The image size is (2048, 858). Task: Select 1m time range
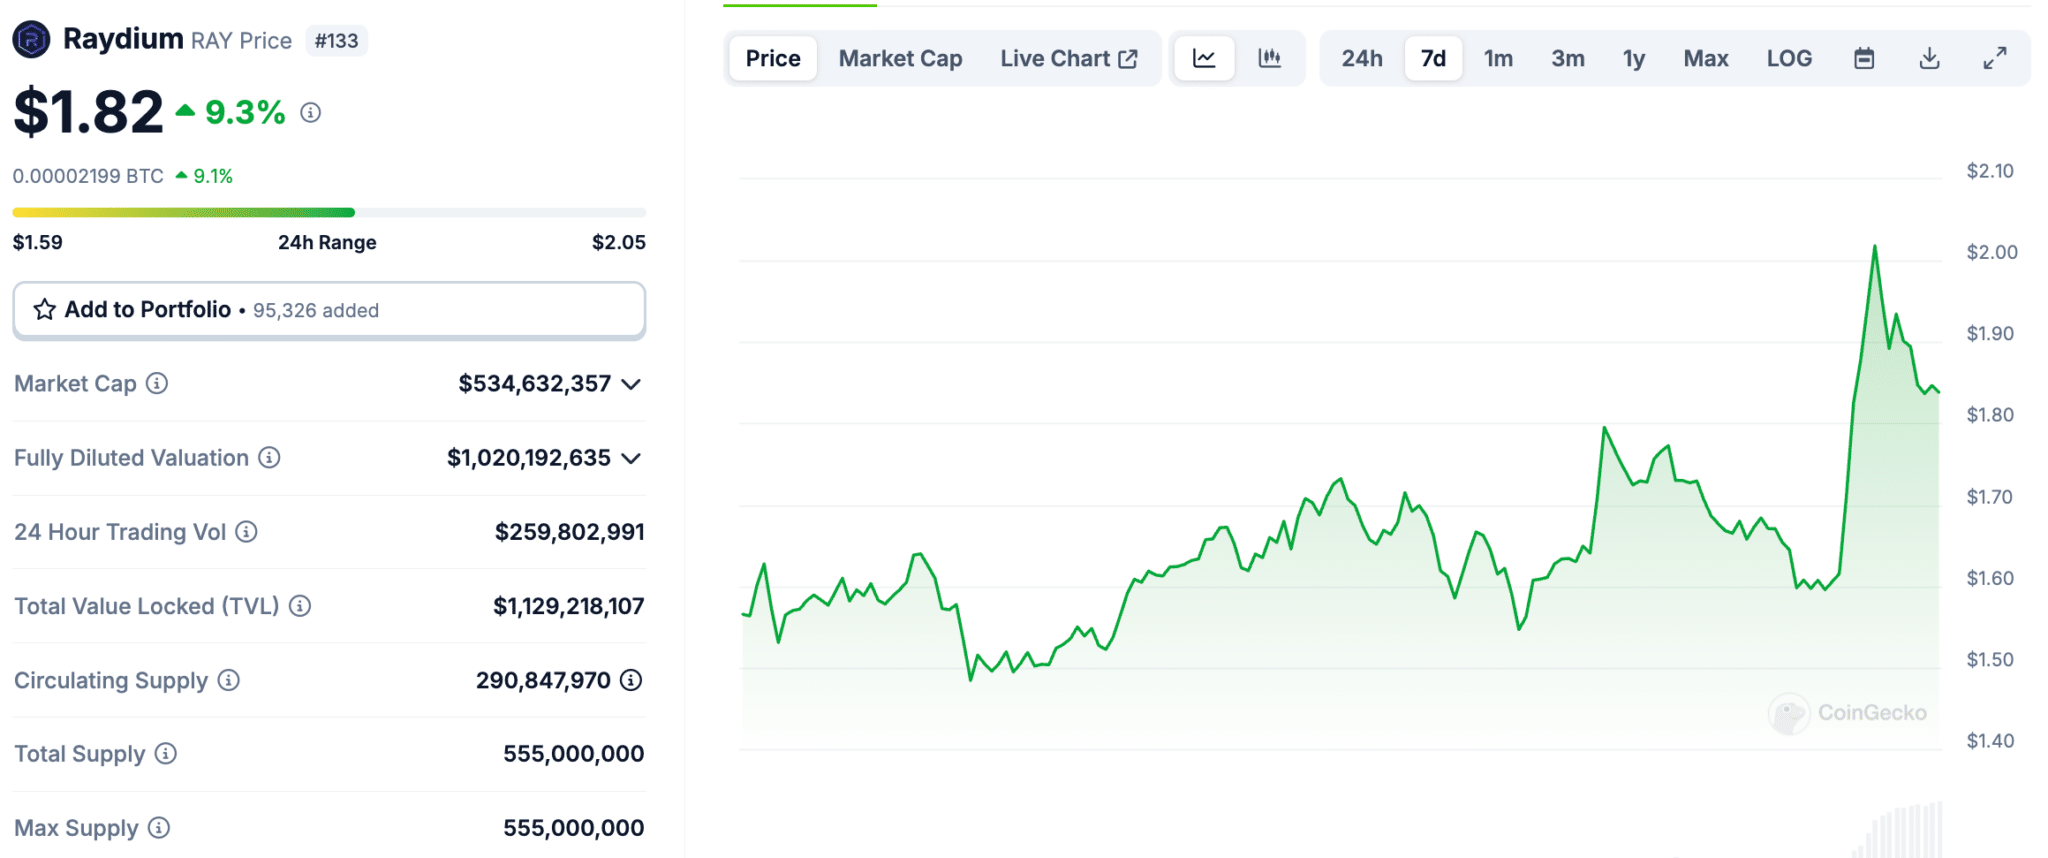[x=1498, y=58]
